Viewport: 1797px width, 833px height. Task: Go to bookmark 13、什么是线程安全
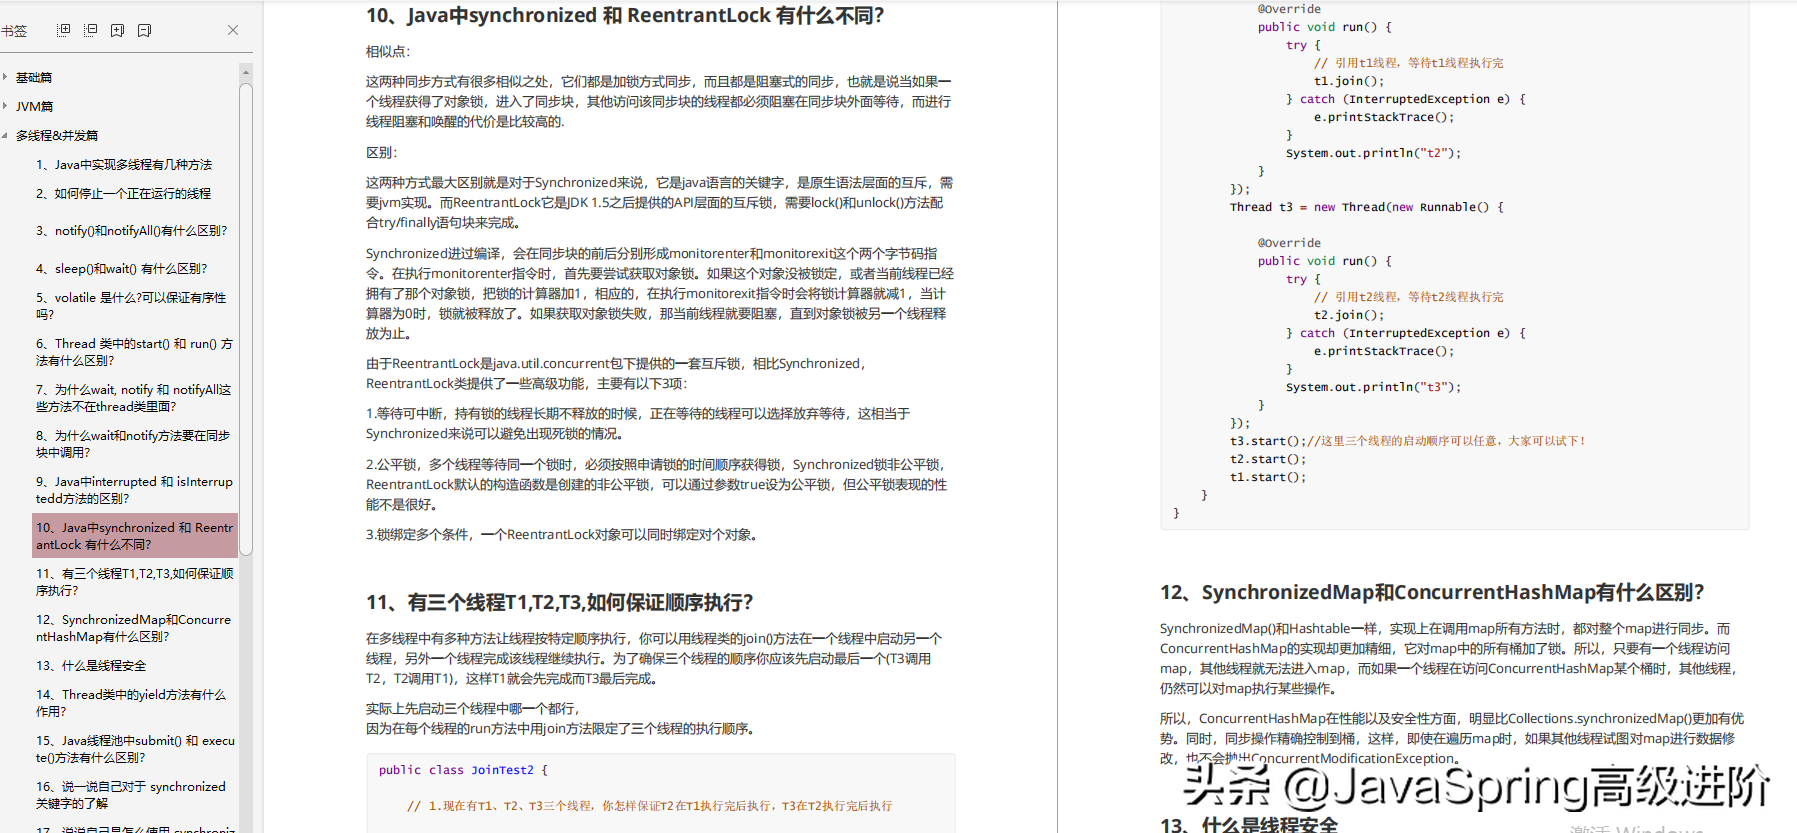tap(91, 665)
